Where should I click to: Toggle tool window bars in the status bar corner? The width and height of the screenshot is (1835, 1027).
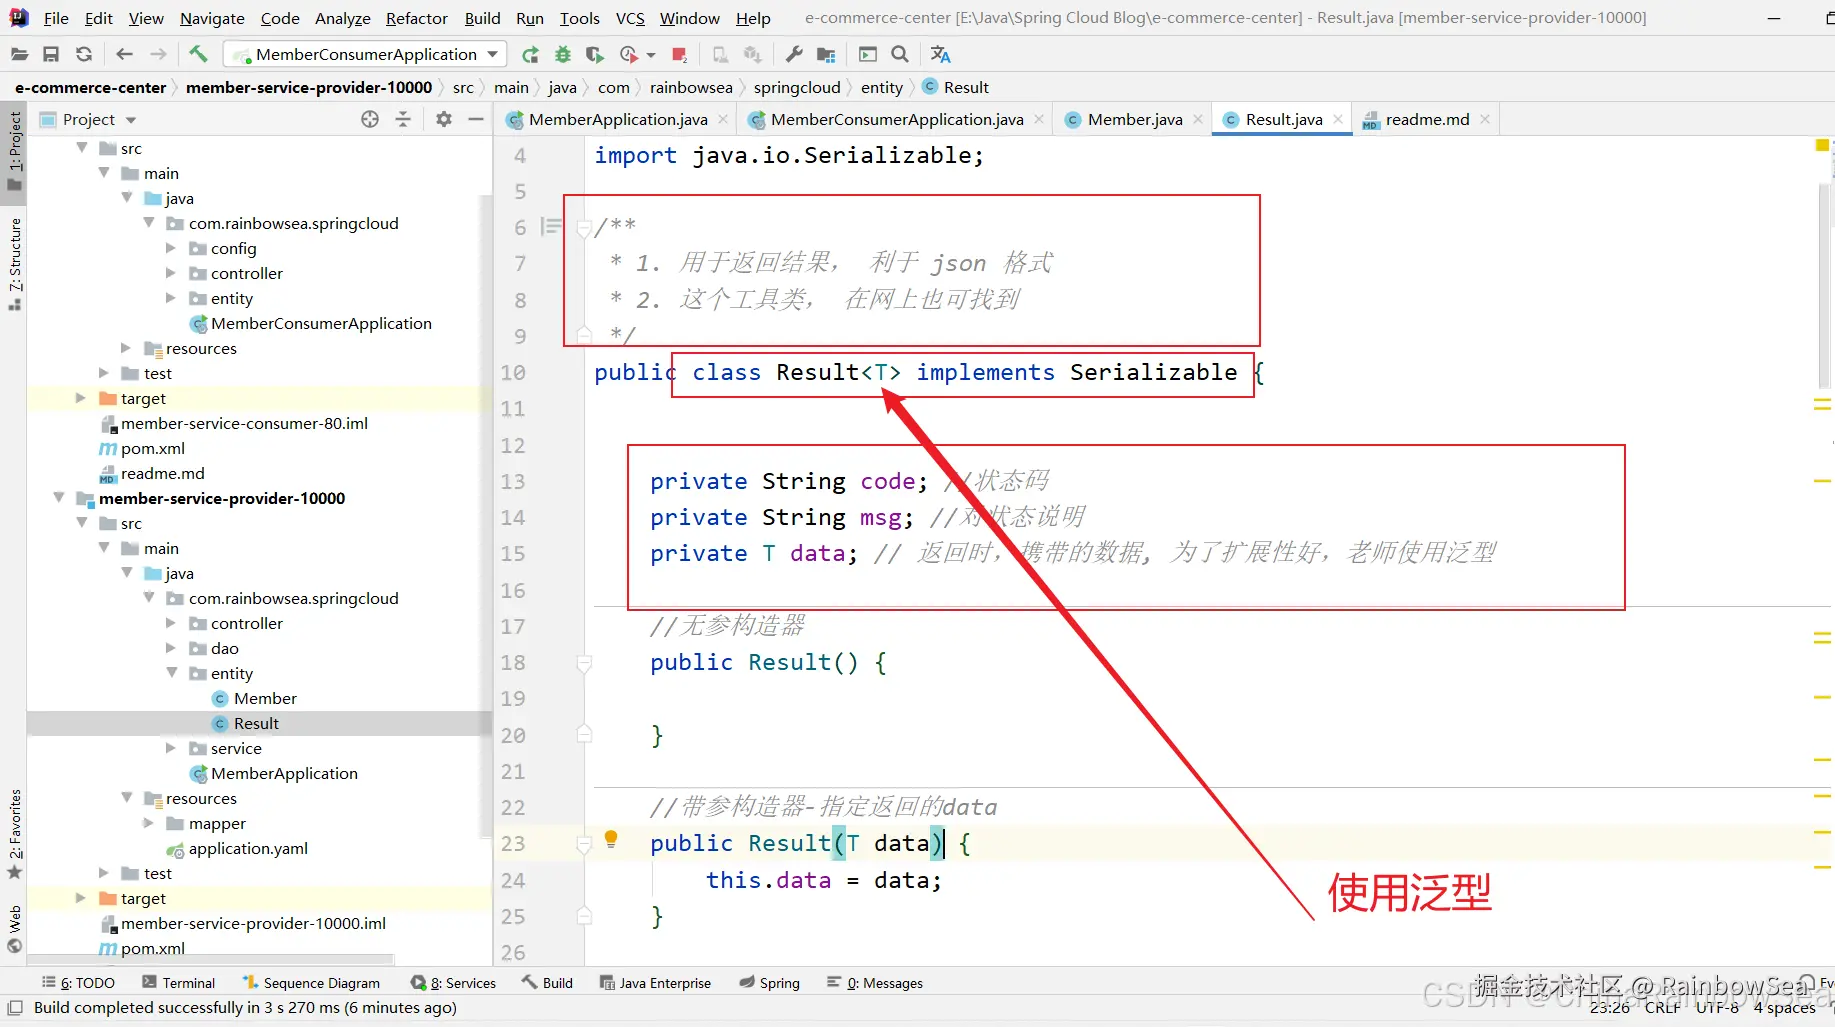coord(15,1008)
